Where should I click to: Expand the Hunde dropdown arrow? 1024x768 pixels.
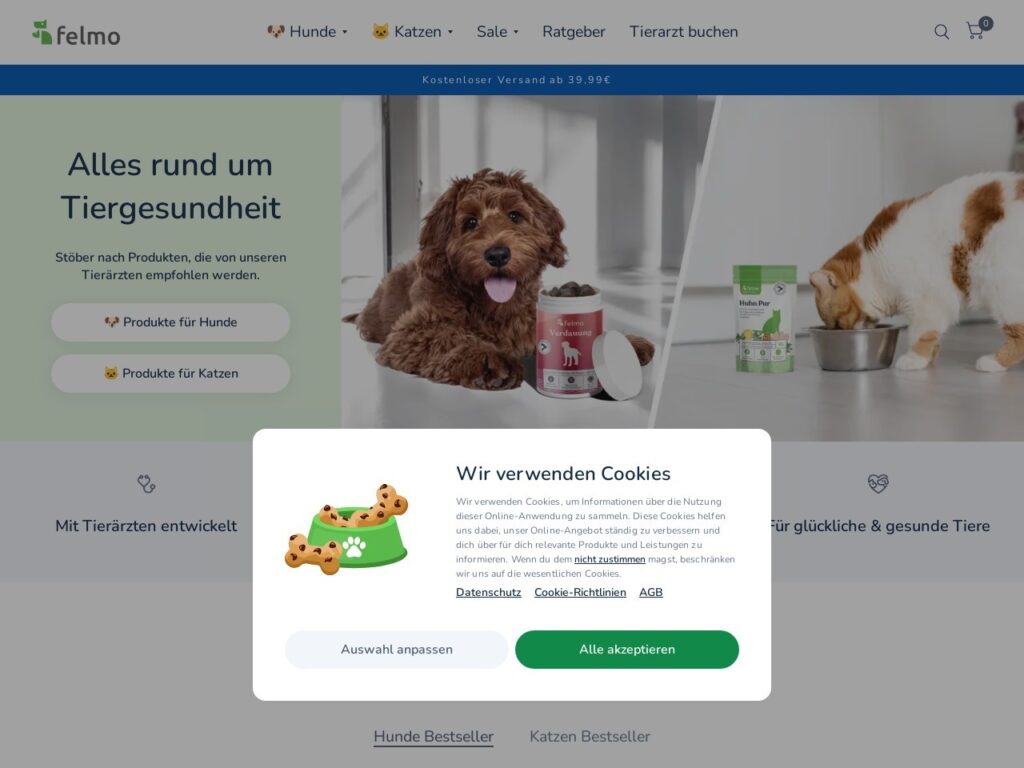(x=345, y=32)
